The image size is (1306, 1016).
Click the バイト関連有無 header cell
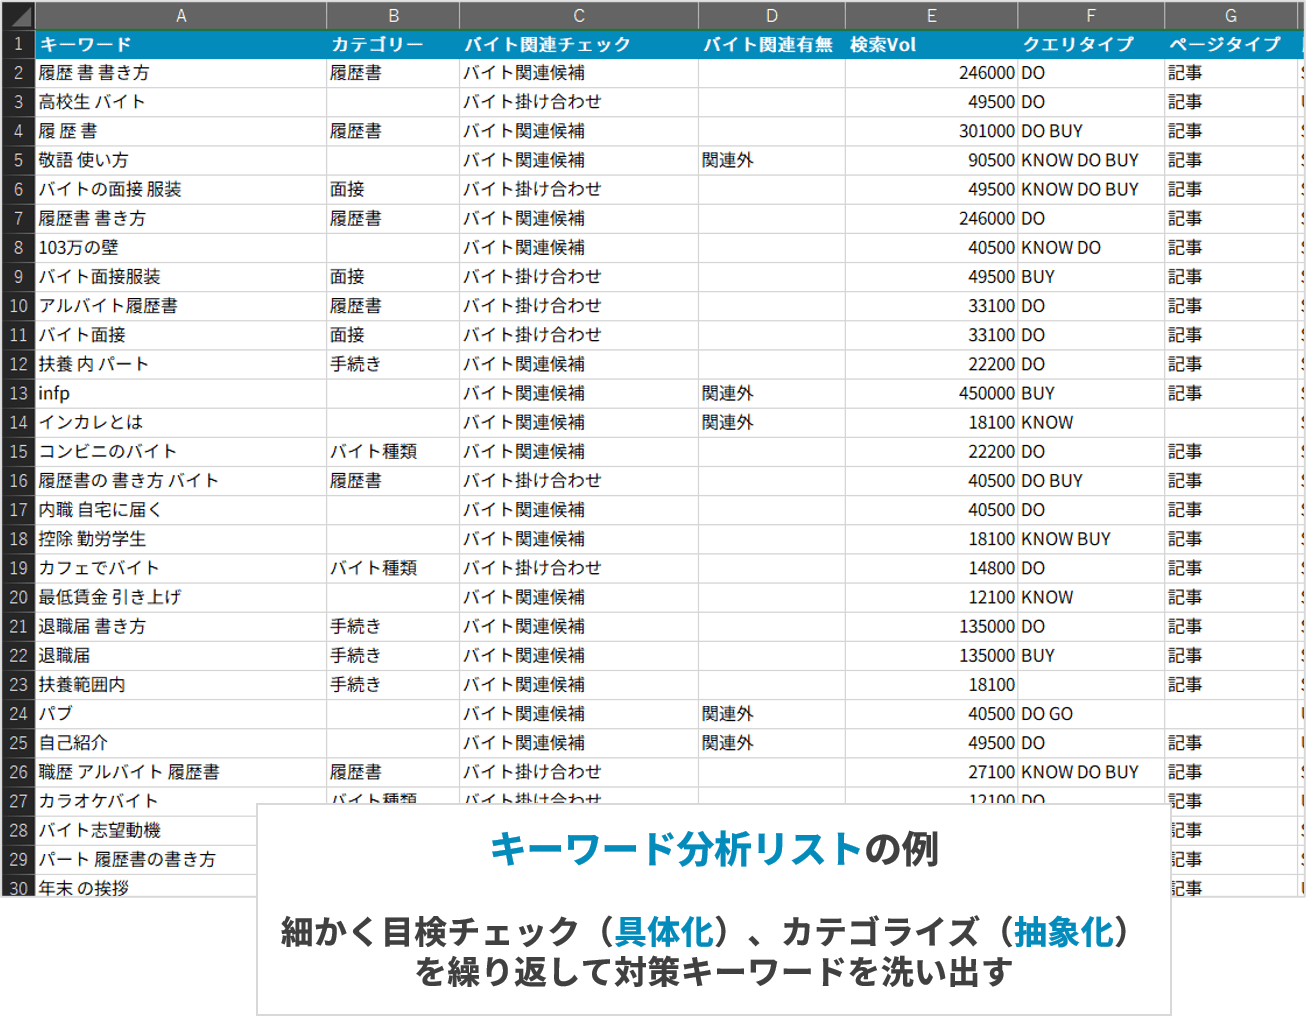coord(772,44)
